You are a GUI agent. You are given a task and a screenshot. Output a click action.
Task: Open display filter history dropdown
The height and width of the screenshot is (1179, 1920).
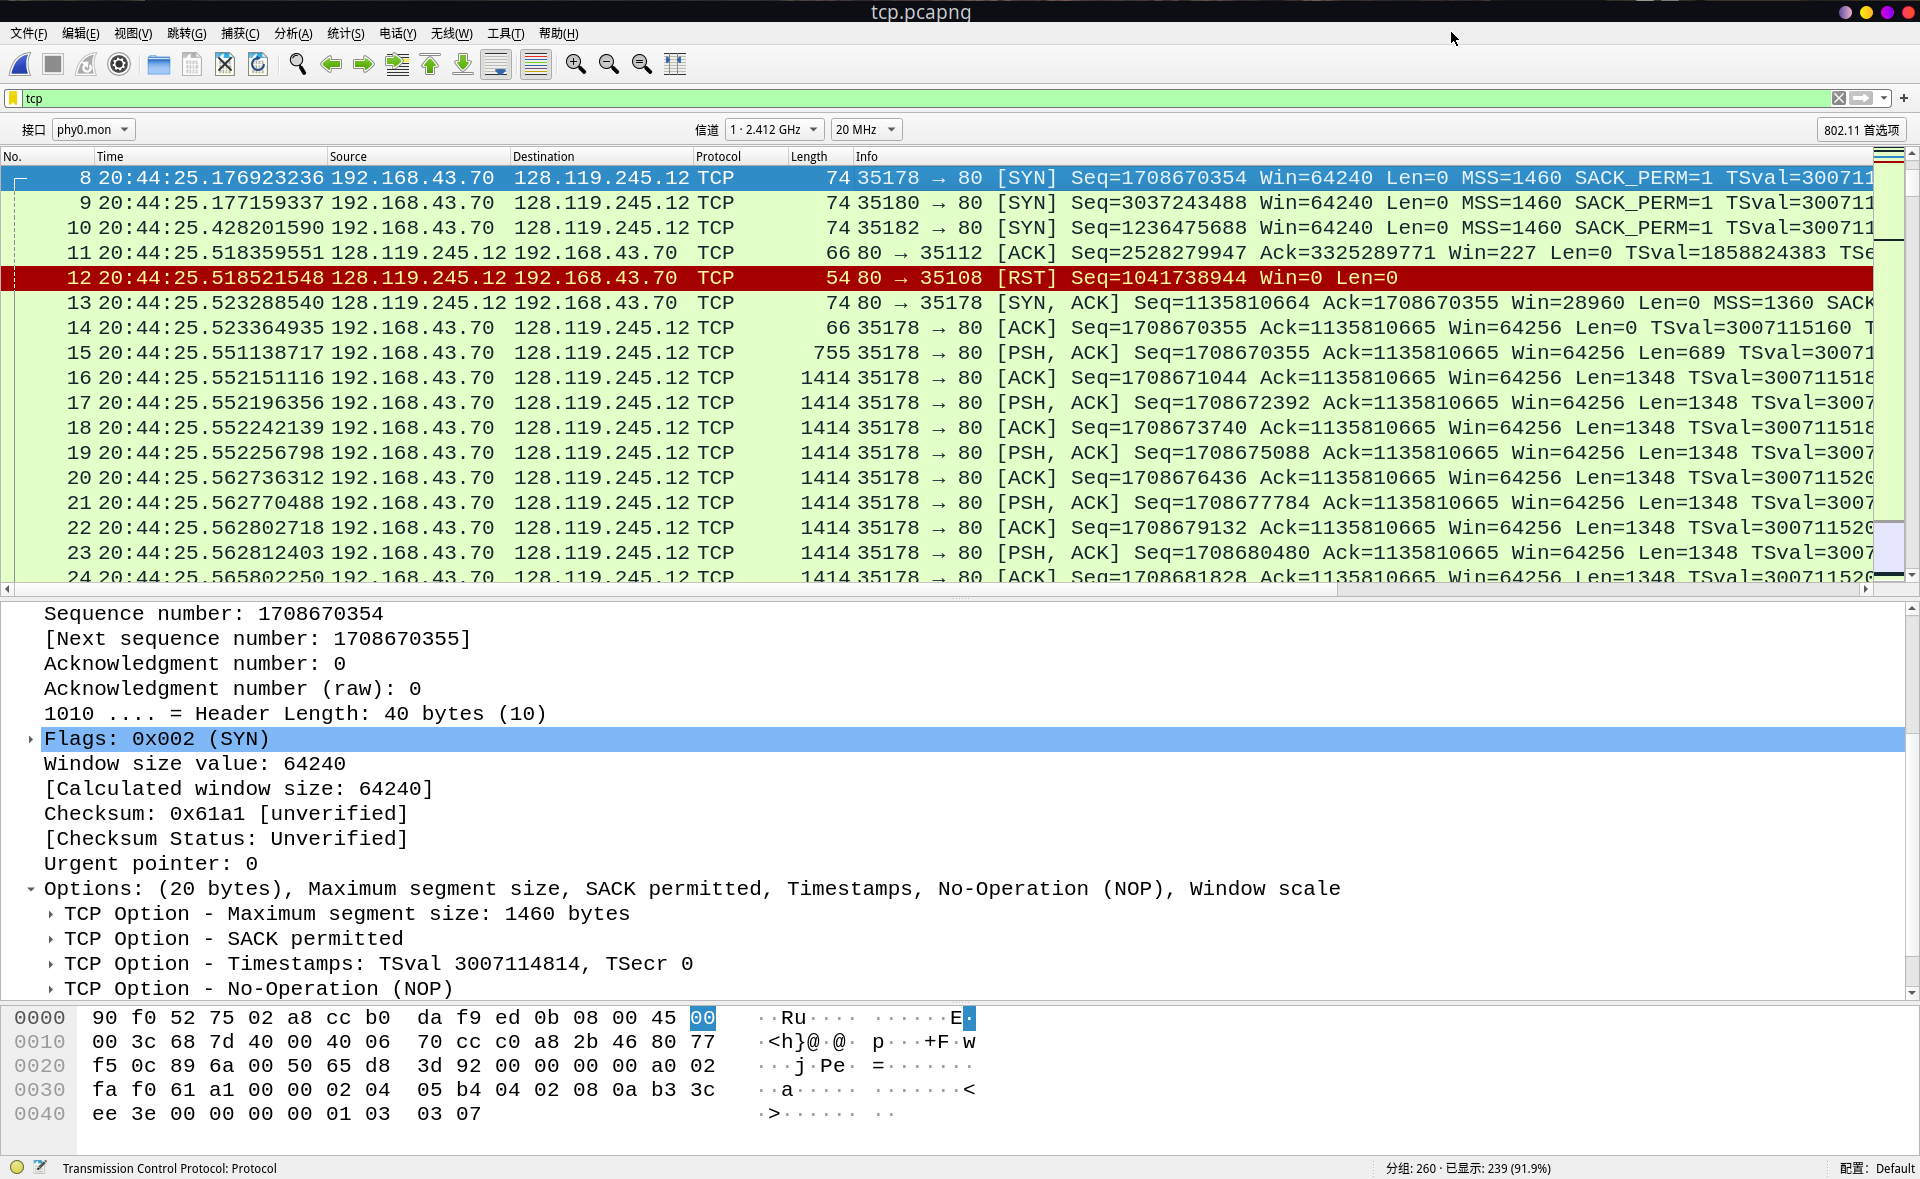pos(1884,98)
